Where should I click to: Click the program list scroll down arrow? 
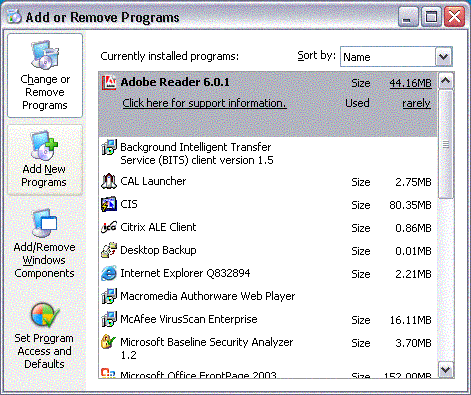pos(446,369)
